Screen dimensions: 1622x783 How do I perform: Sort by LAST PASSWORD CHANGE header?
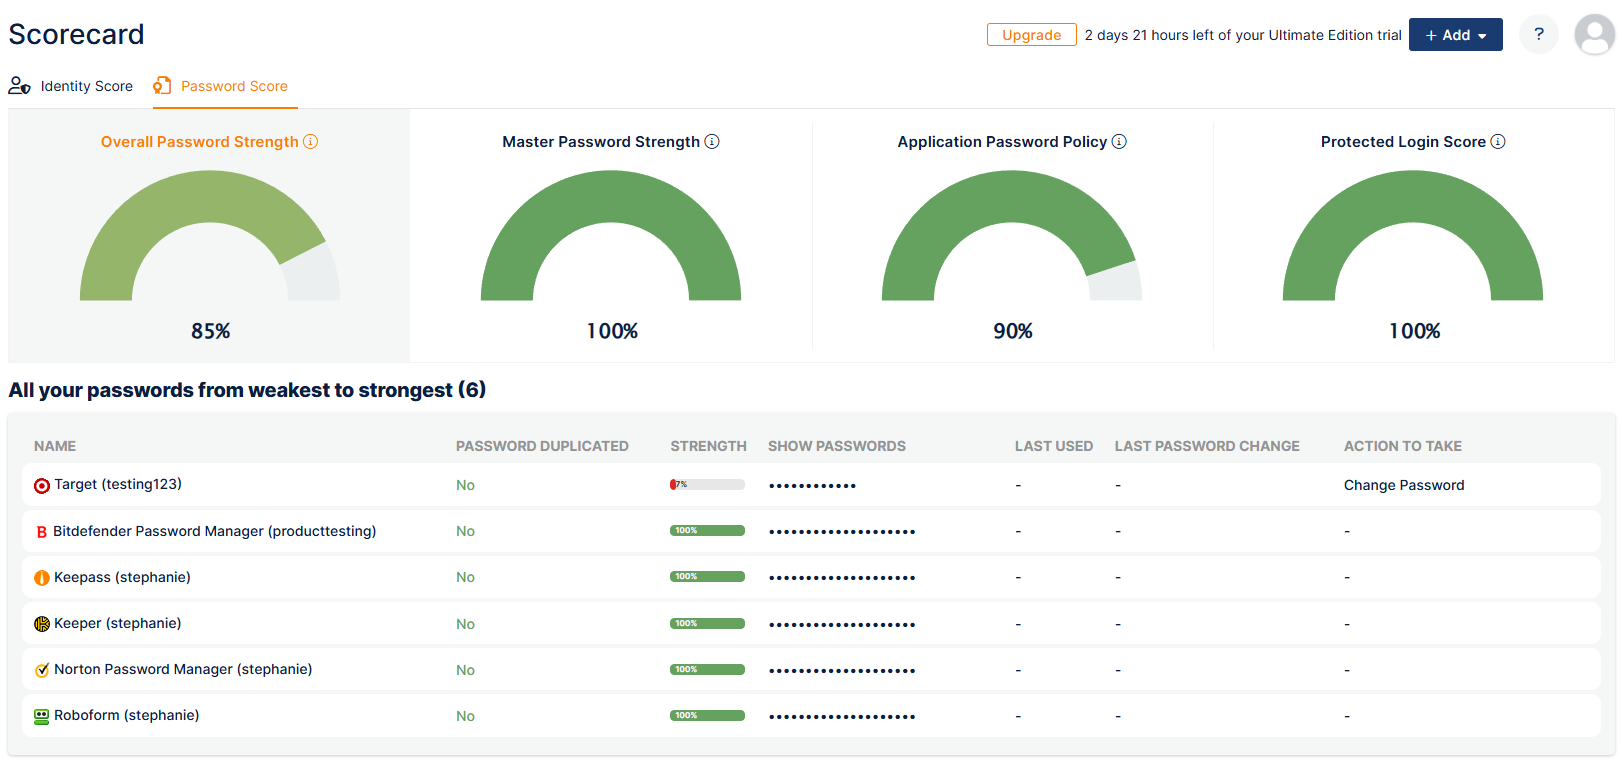tap(1207, 446)
